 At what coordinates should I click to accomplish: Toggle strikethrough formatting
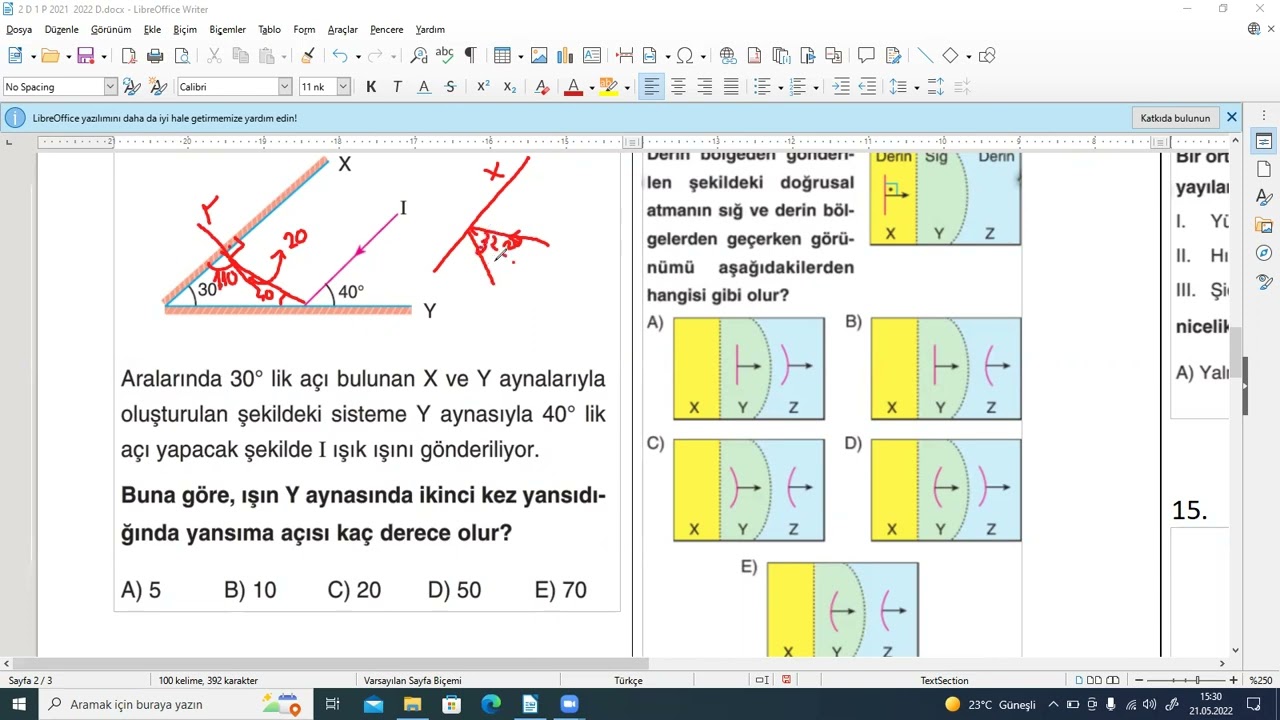click(450, 87)
